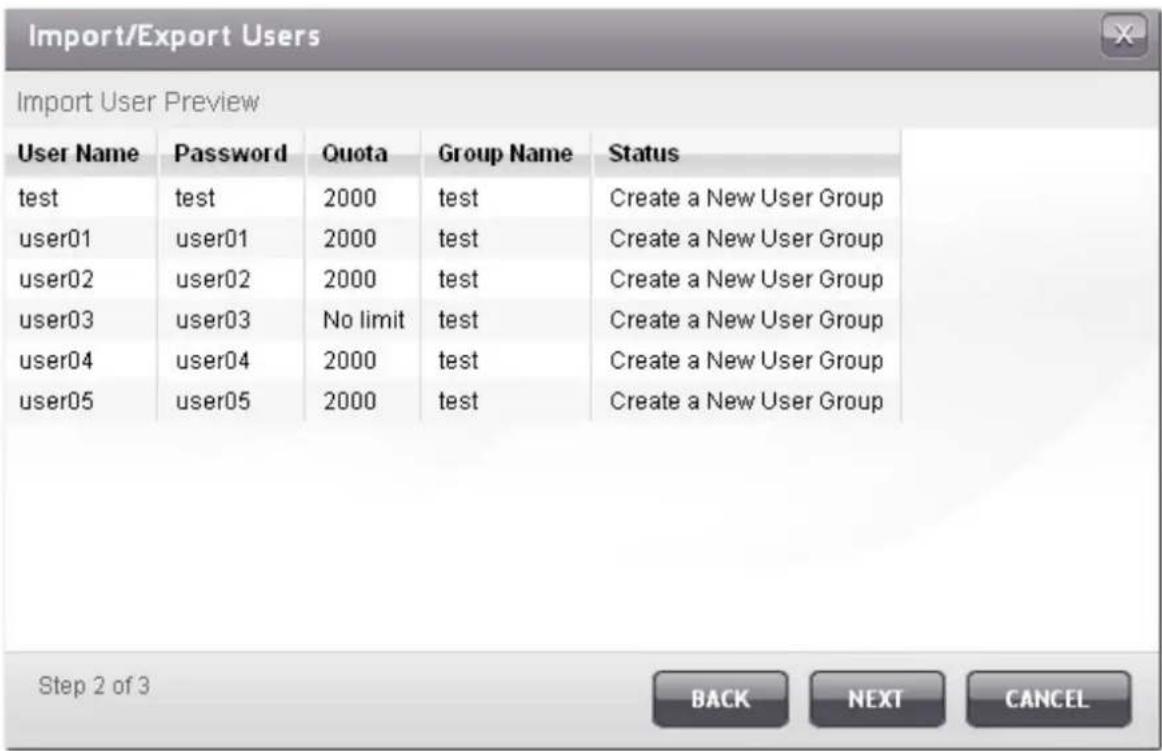Select user name 'user05'

56,401
